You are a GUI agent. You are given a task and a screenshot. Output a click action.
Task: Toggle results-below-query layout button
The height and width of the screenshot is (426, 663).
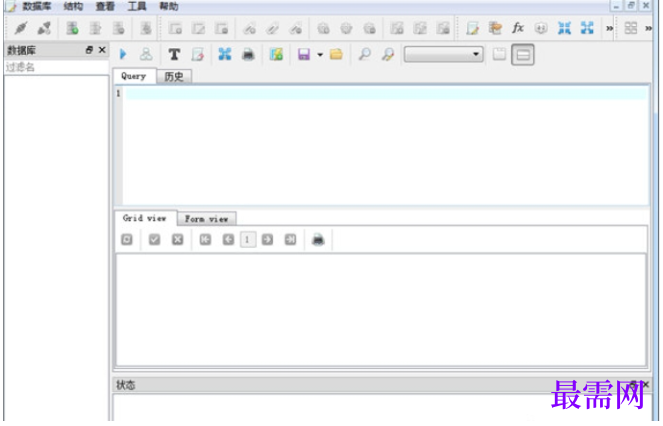pyautogui.click(x=523, y=55)
